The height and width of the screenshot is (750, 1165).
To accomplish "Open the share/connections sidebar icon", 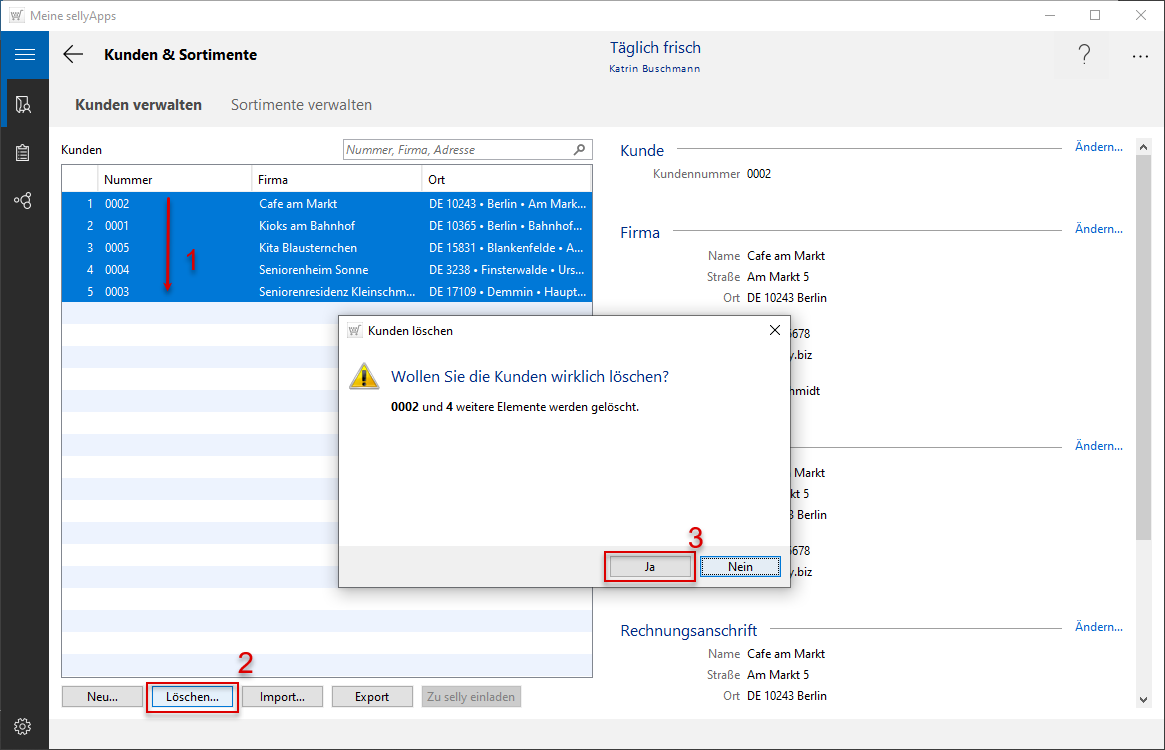I will [x=24, y=201].
